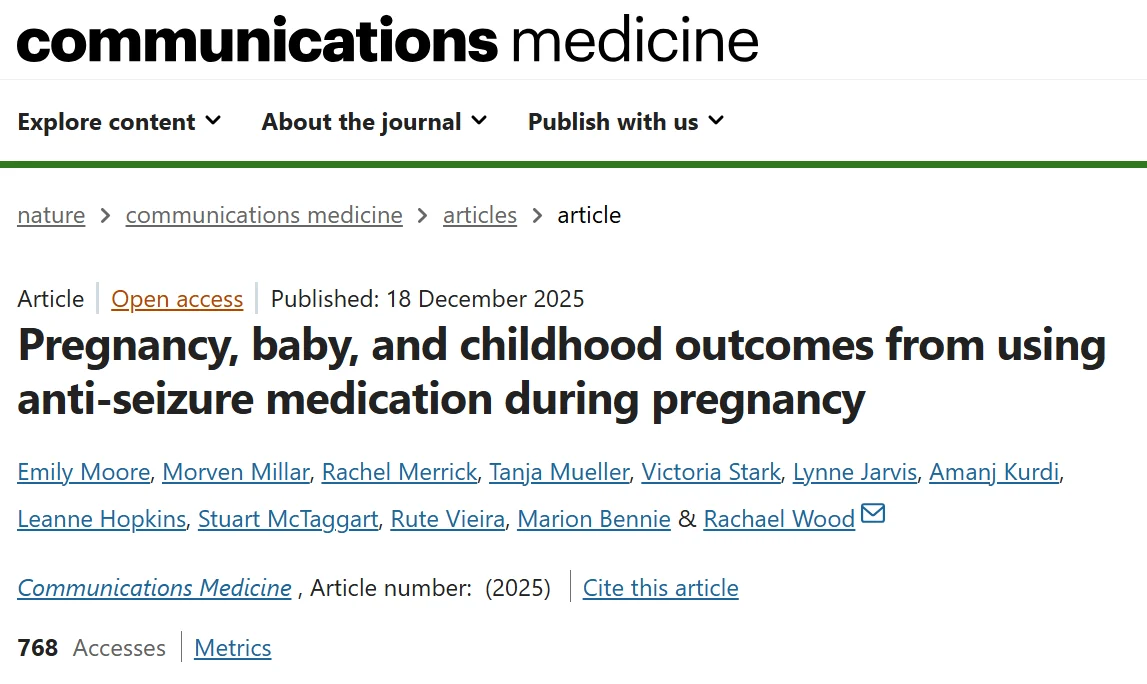View author Tanja Mueller's profile
Viewport: 1147px width, 684px height.
coord(559,472)
